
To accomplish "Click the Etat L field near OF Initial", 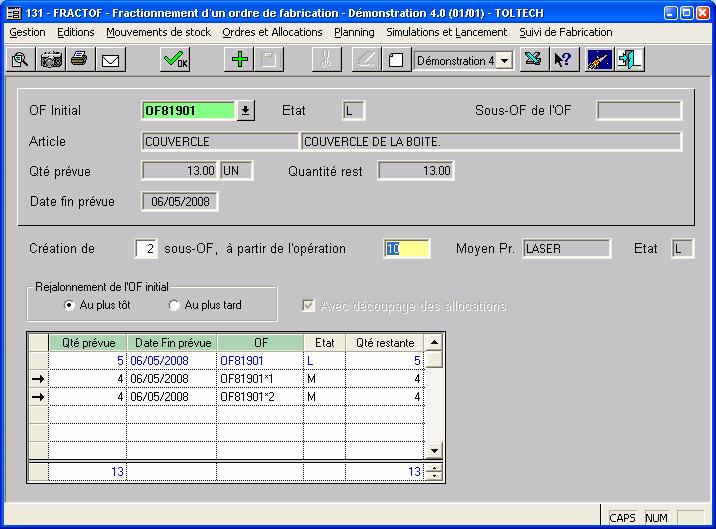I will (354, 111).
